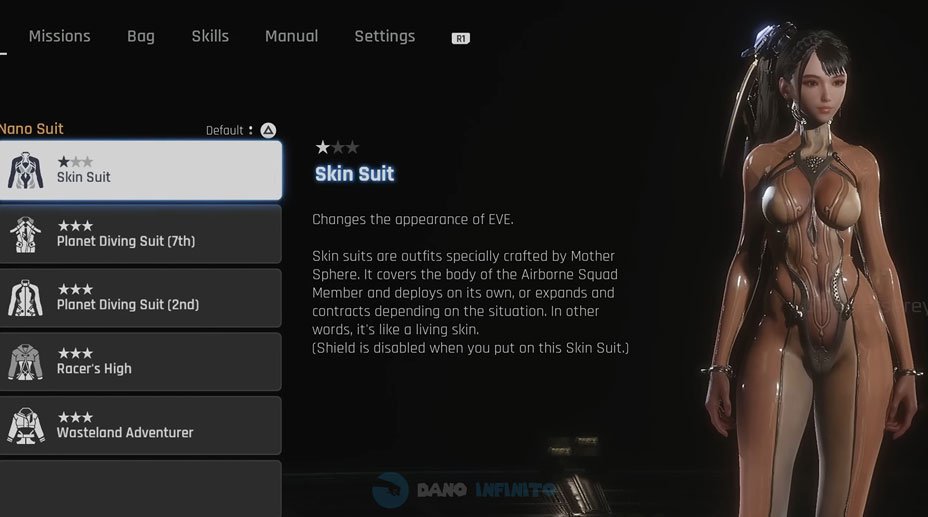
Task: Open the Missions tab
Action: (60, 36)
